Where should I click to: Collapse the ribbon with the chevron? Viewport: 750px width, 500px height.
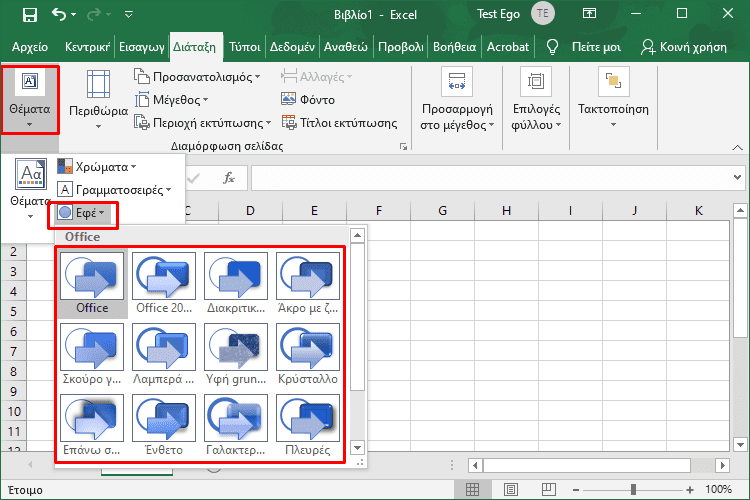[x=737, y=147]
